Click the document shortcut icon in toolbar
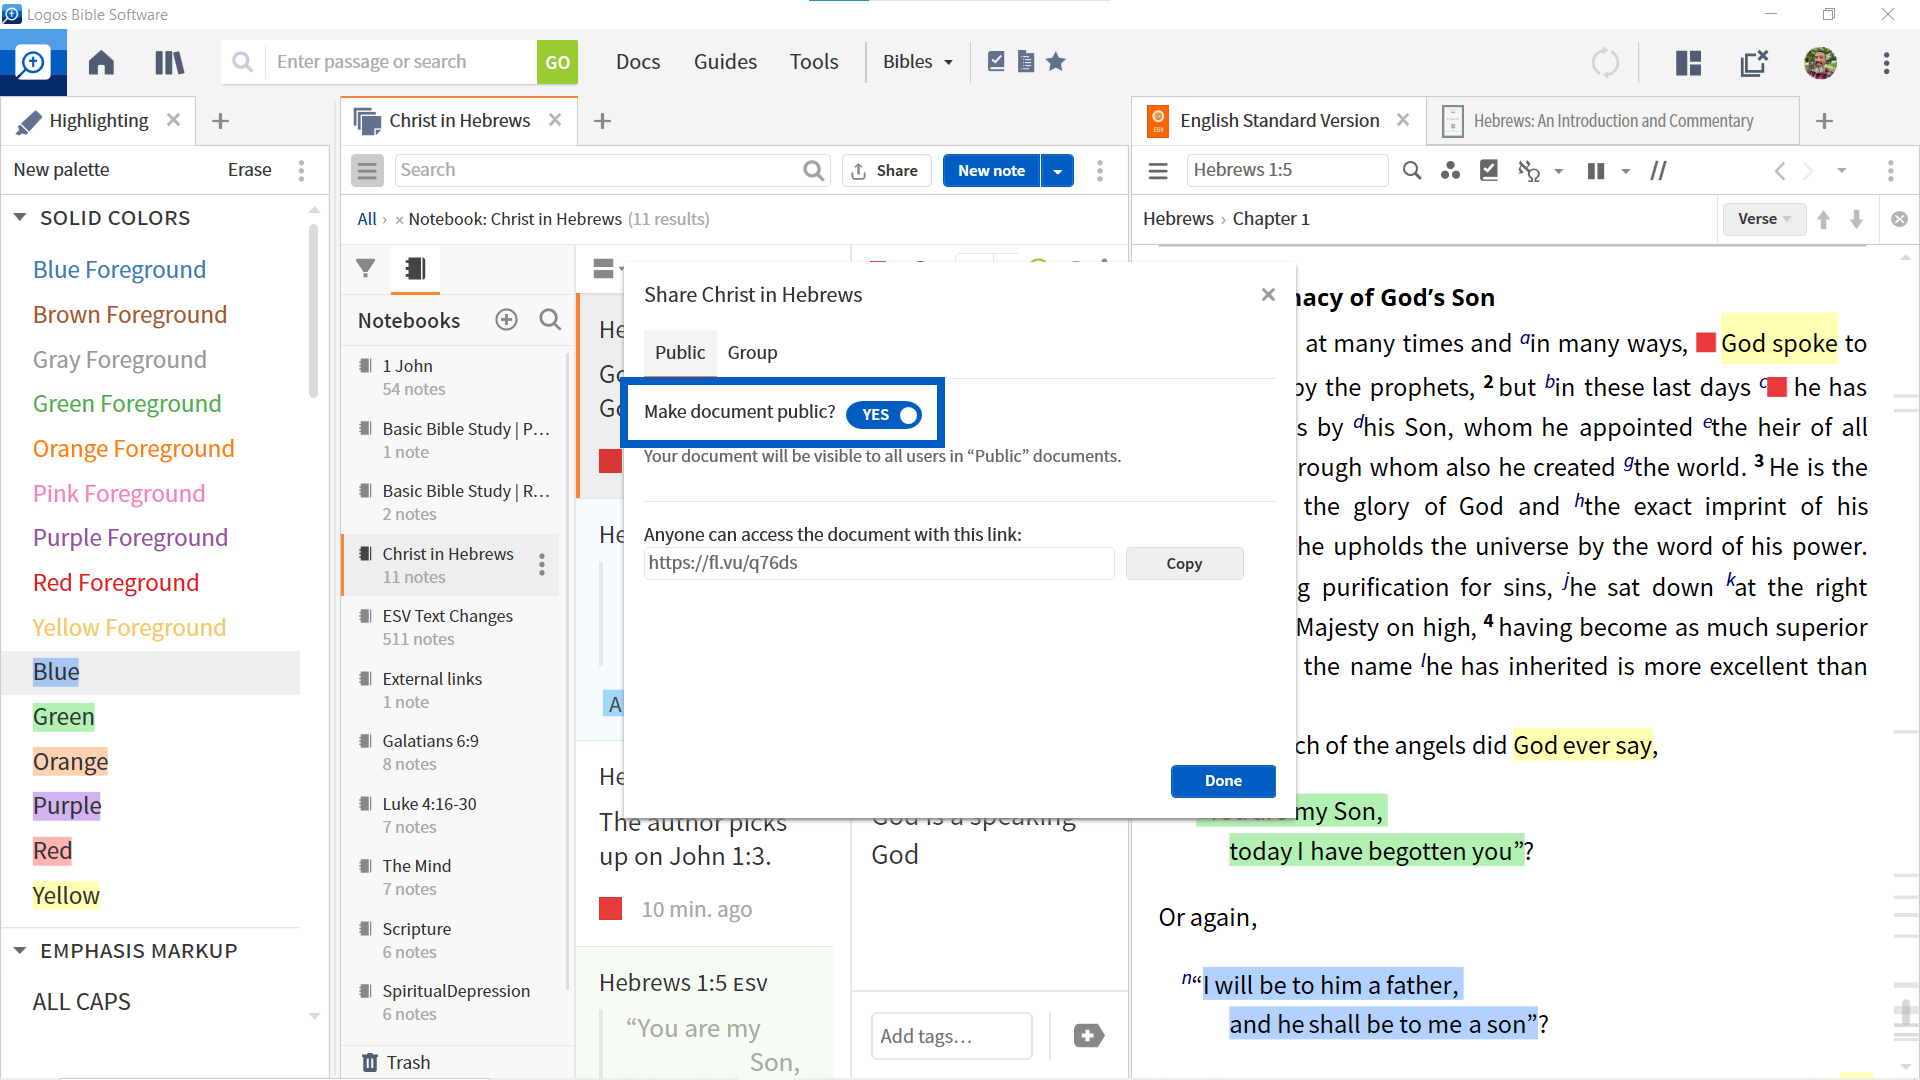Screen dimensions: 1920x1080 [1025, 62]
